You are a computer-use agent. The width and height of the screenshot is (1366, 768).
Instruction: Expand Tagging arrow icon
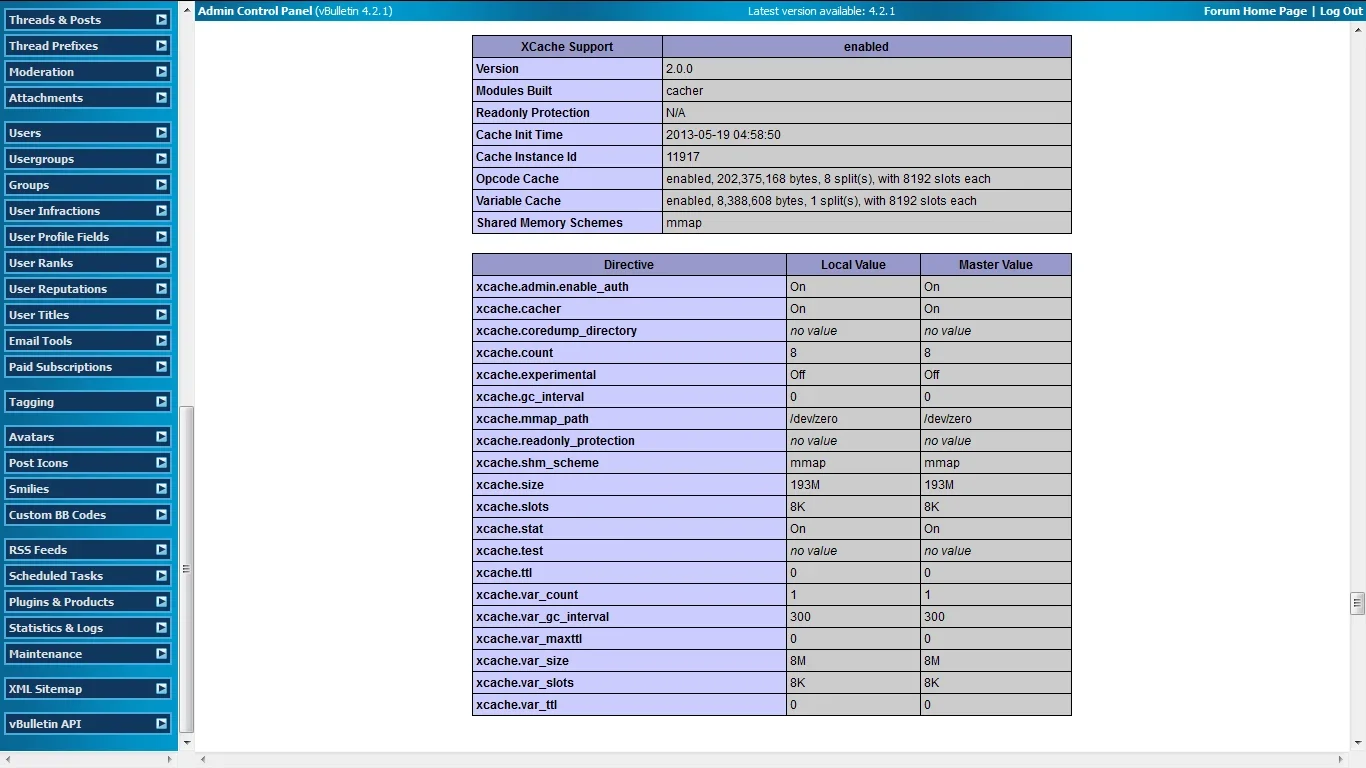point(161,402)
